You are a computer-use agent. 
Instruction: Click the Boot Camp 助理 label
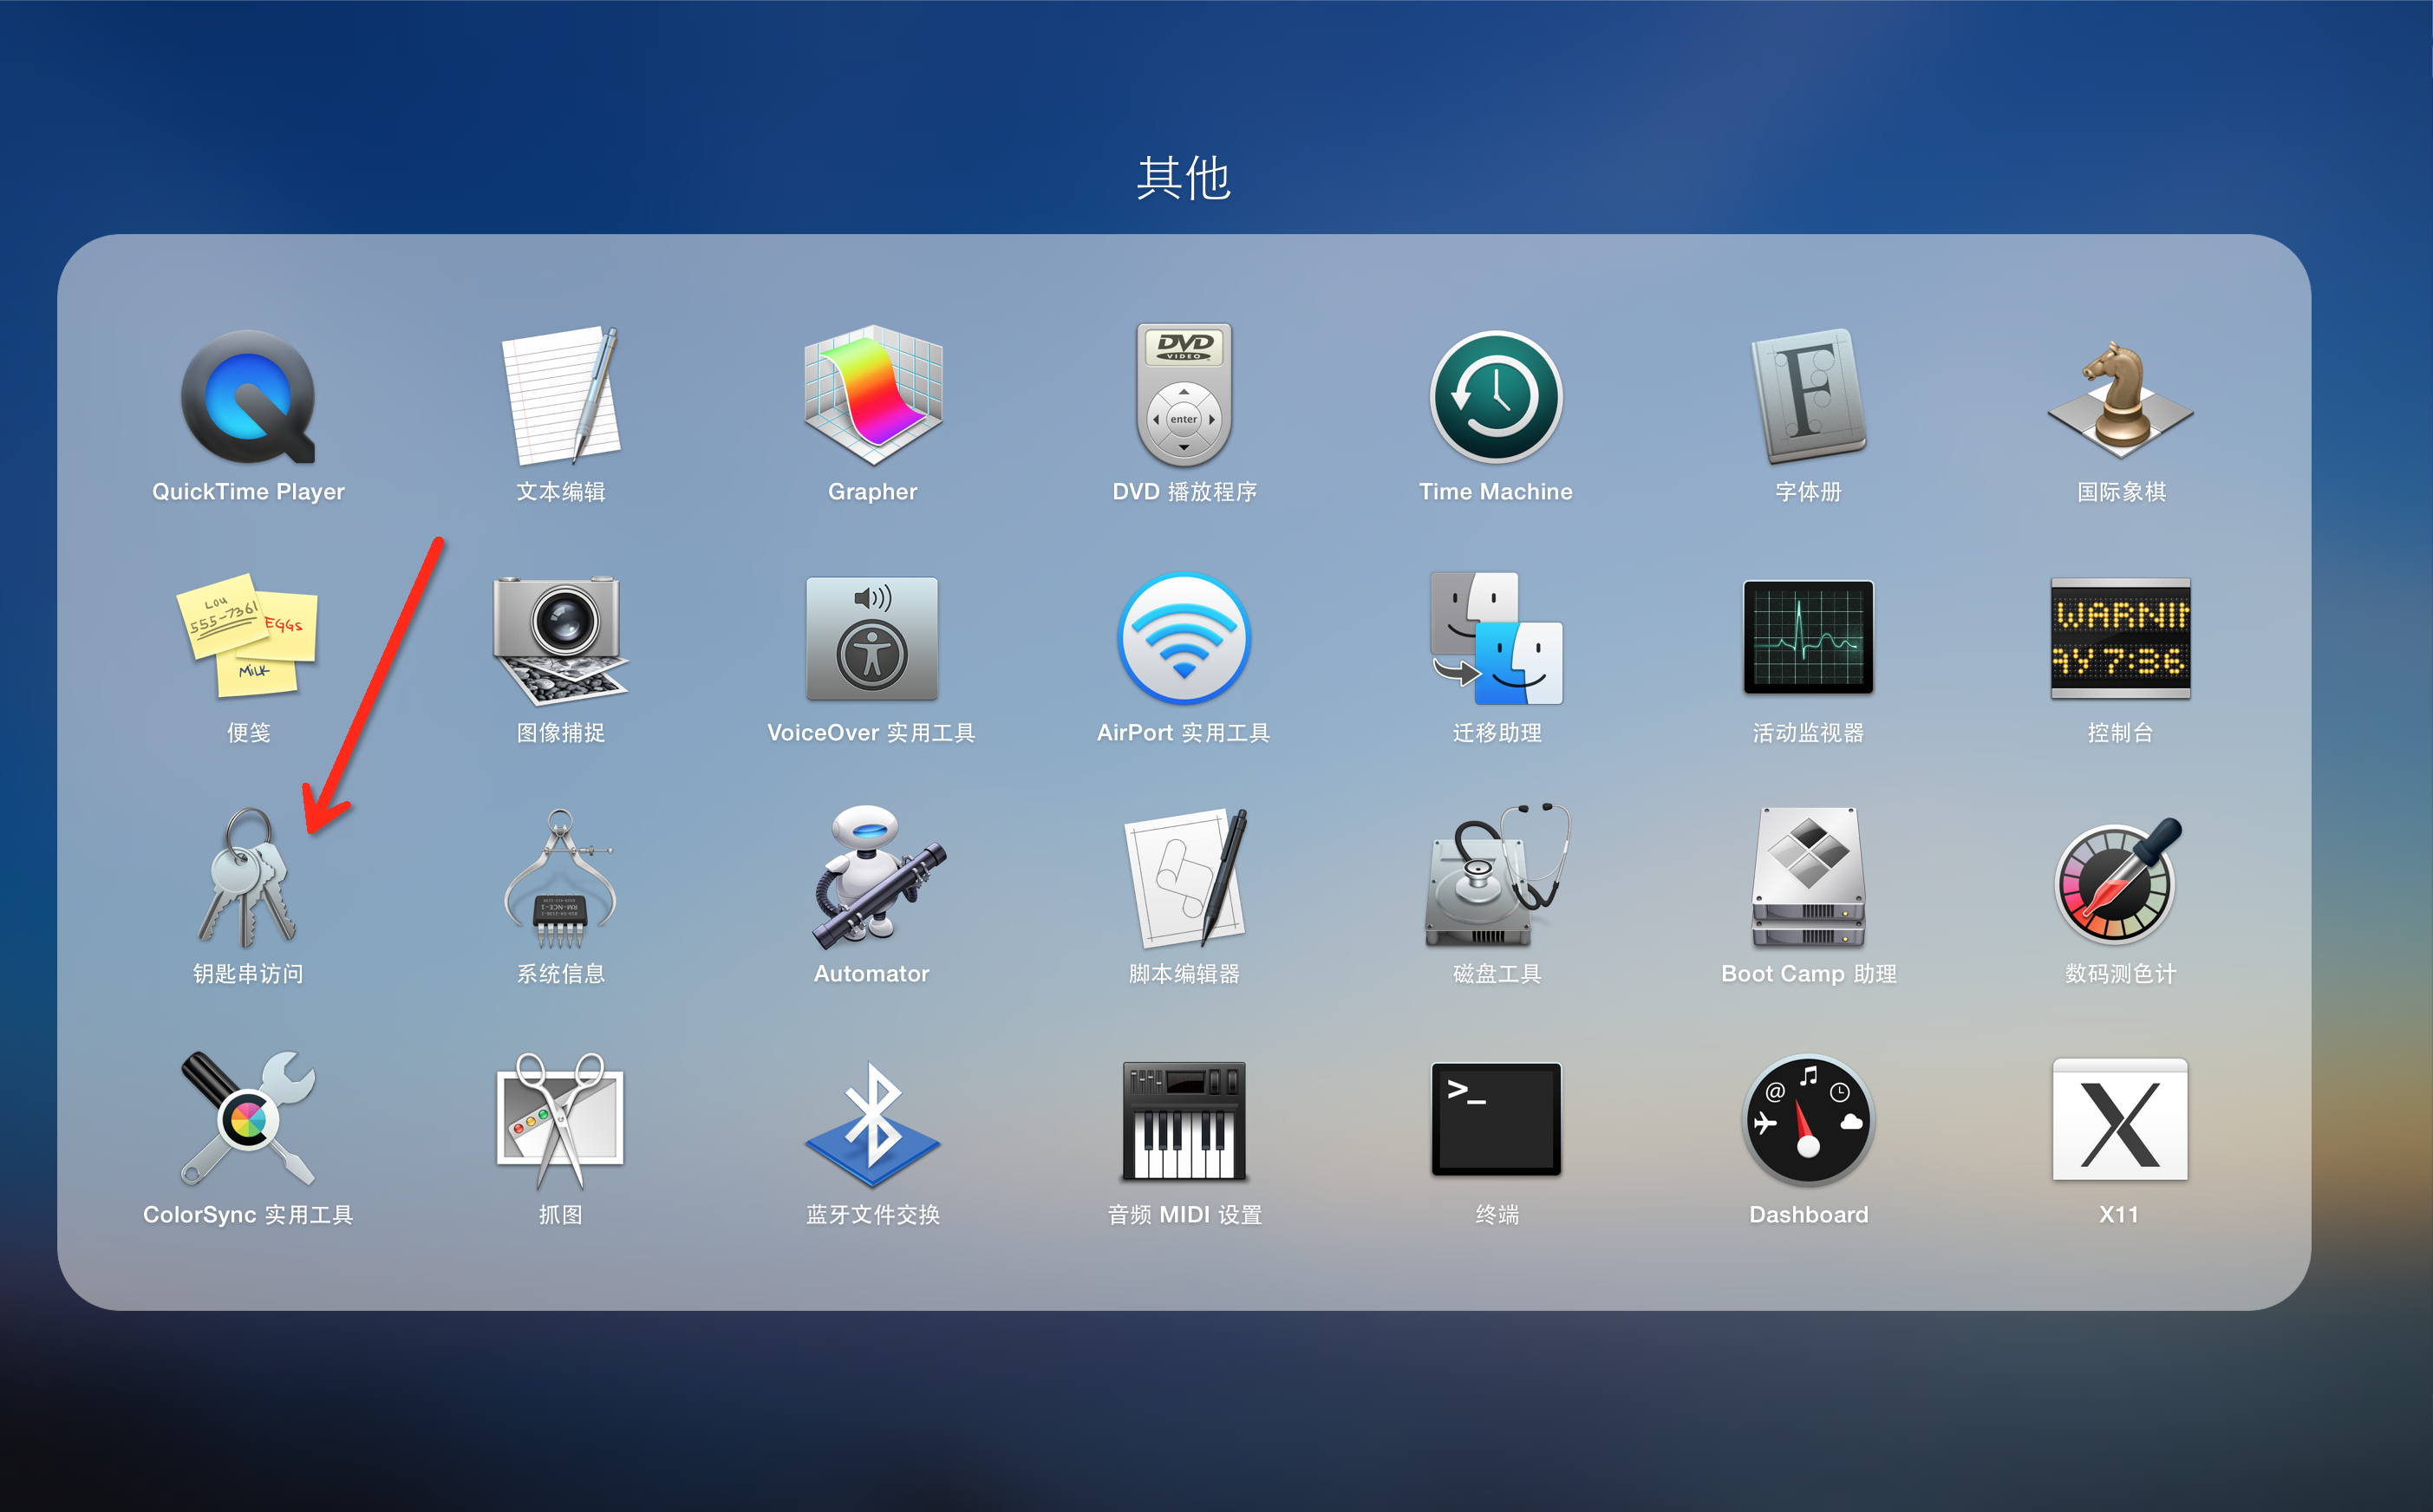[1809, 973]
